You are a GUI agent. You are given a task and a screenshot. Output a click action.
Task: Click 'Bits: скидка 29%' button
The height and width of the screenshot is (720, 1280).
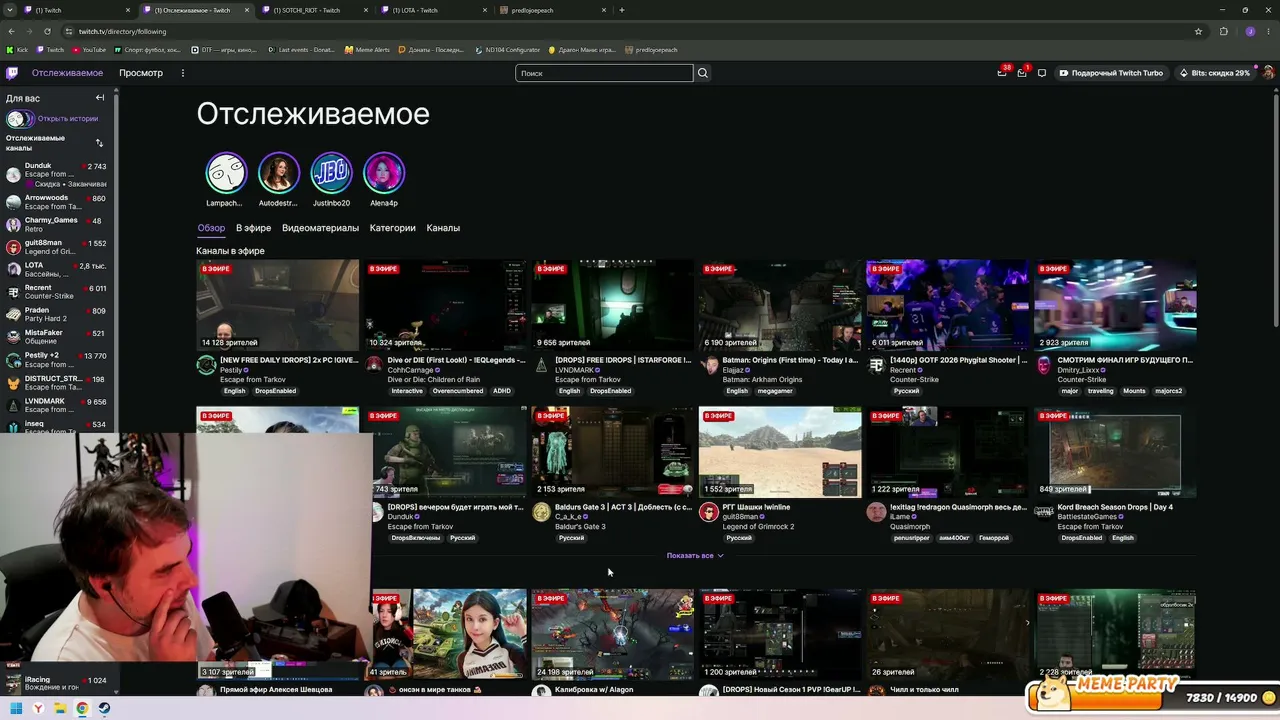(x=1214, y=73)
